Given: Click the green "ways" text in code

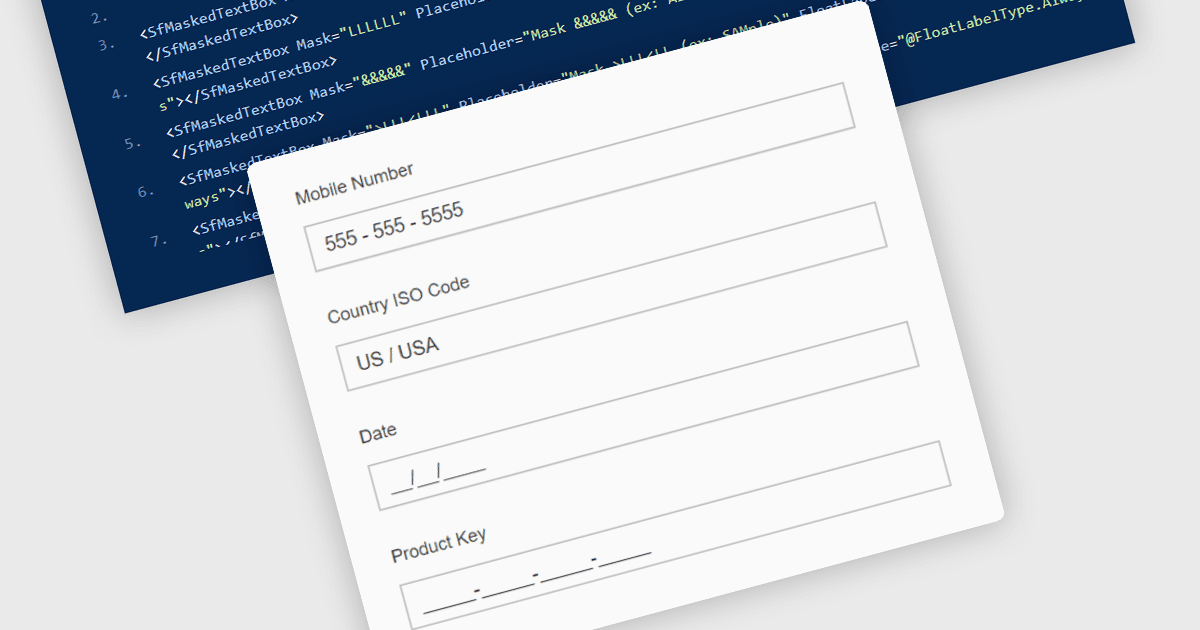Looking at the screenshot, I should [x=205, y=200].
